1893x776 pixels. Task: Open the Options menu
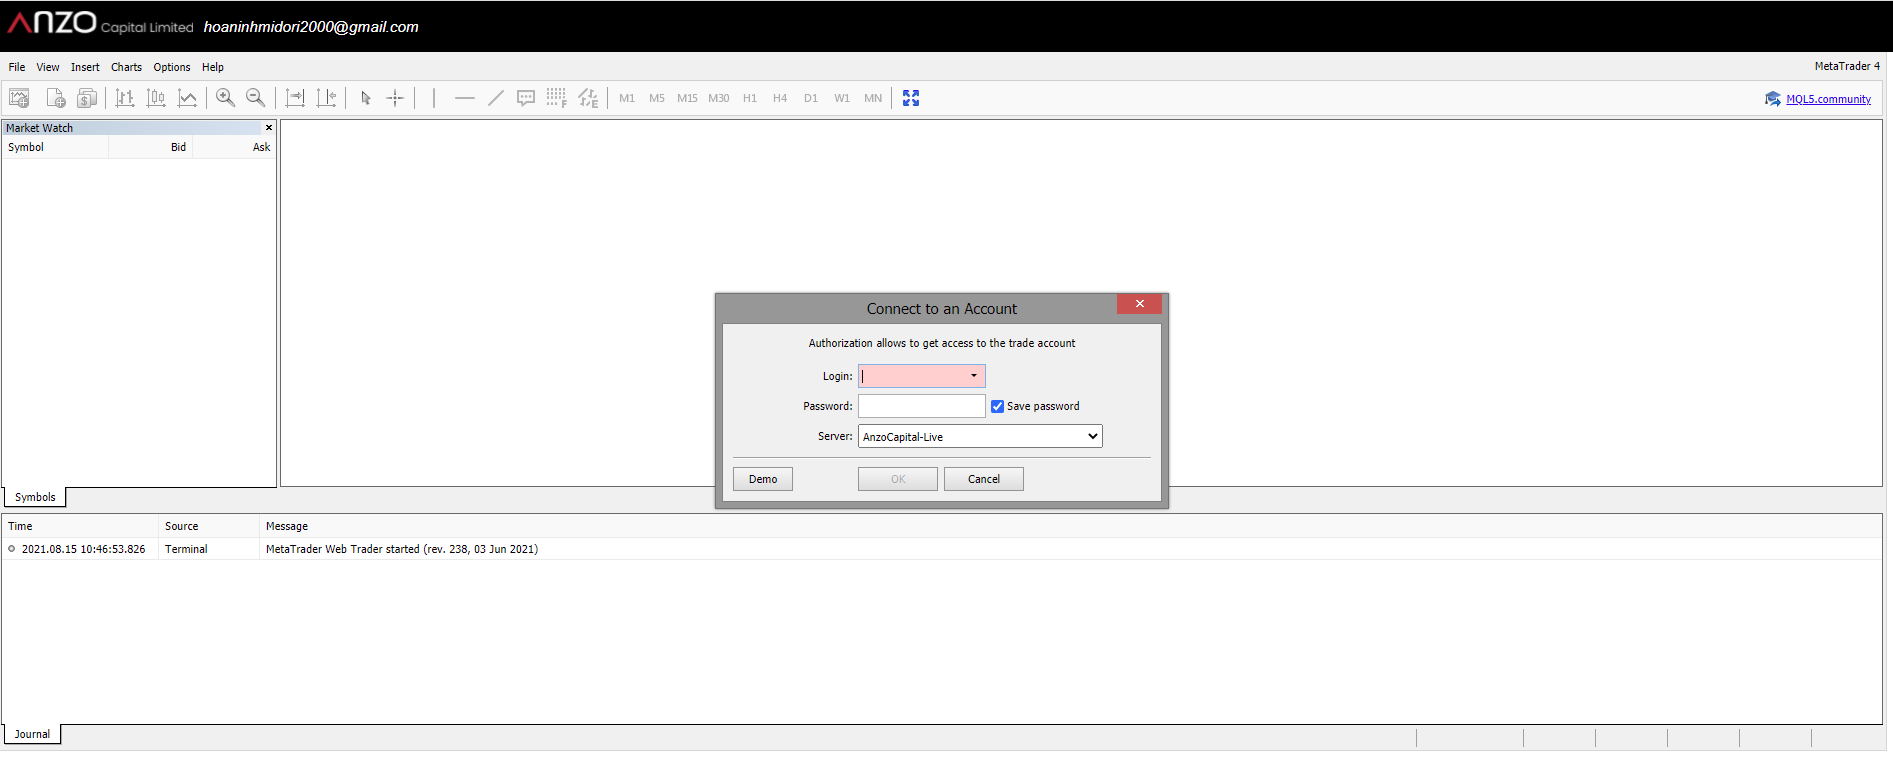pos(172,67)
